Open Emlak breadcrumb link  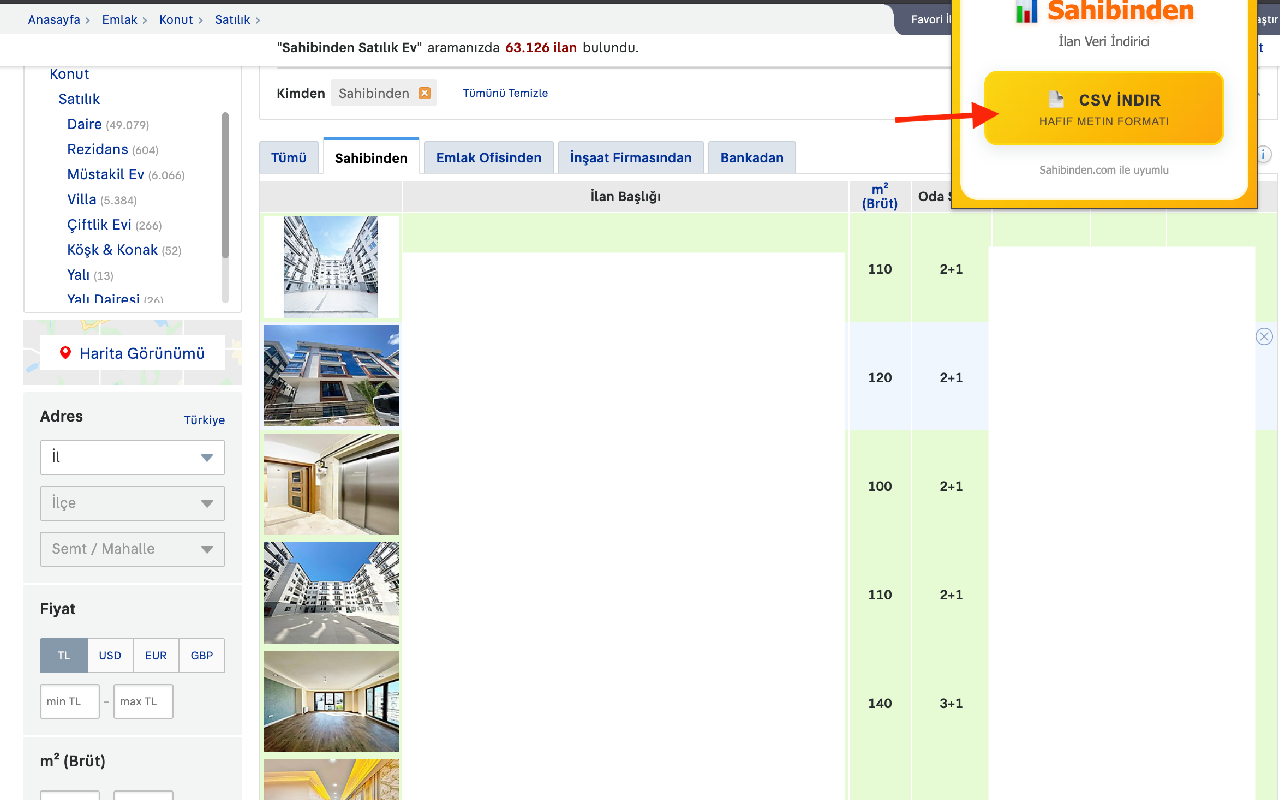click(x=120, y=20)
